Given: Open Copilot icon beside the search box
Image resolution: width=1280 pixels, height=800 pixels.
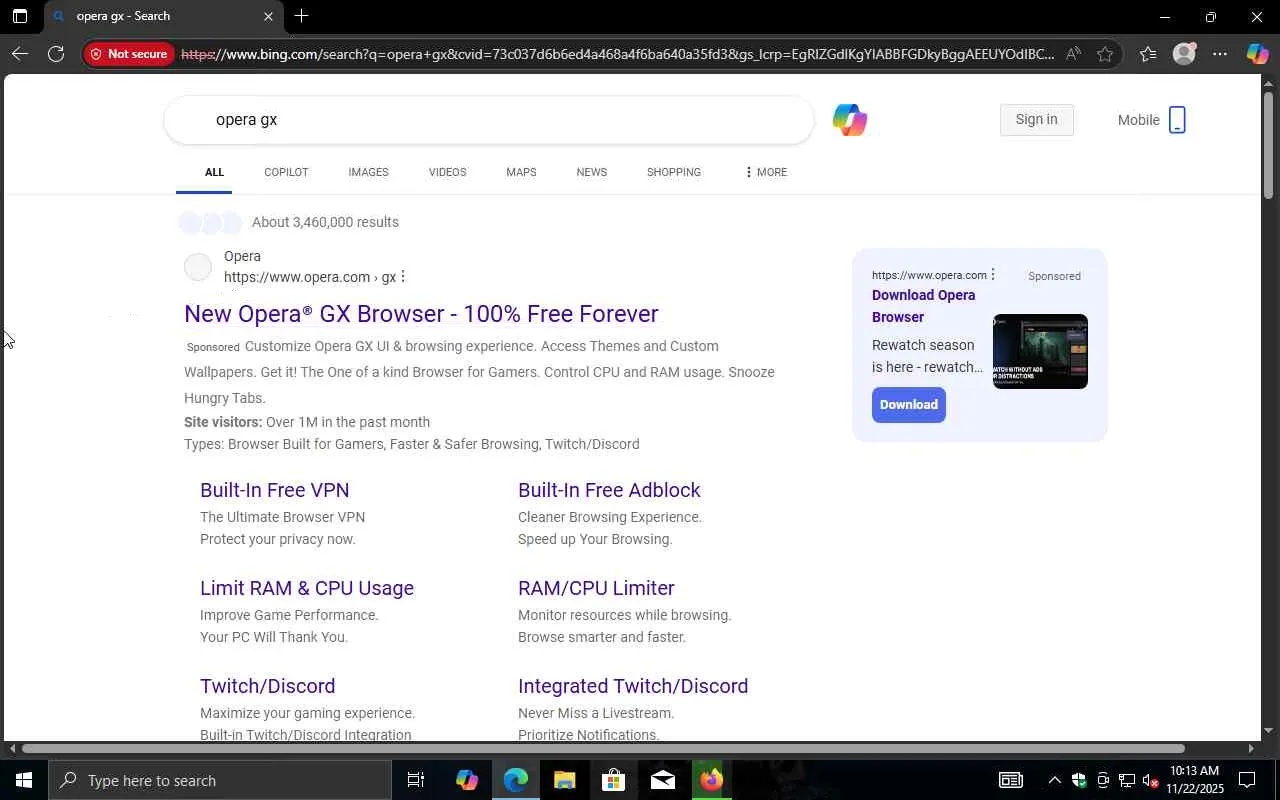Looking at the screenshot, I should [849, 120].
